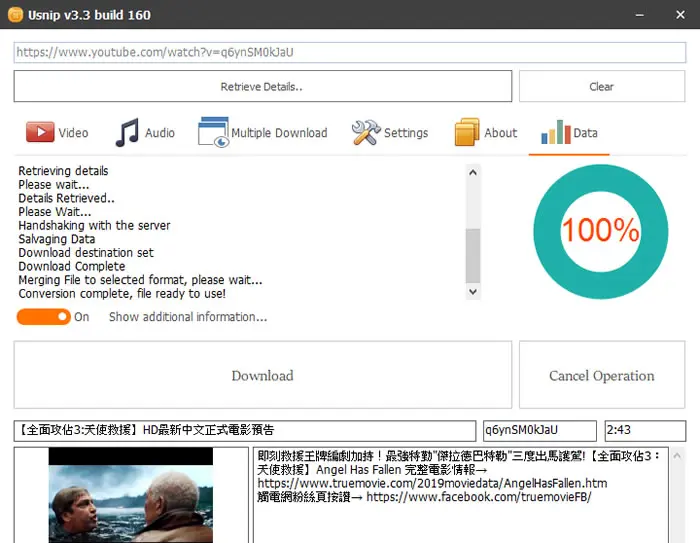
Task: Click the video preview thumbnail
Action: 131,495
